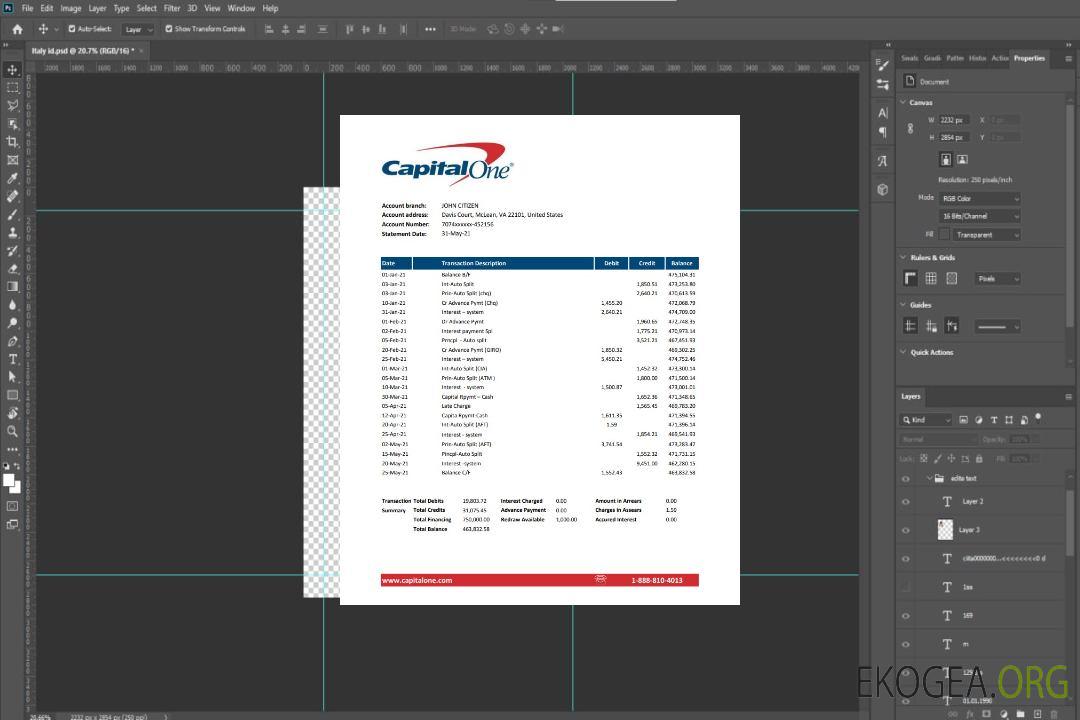This screenshot has width=1080, height=720.
Task: Open the Auto-Select Layer dropdown
Action: click(139, 30)
